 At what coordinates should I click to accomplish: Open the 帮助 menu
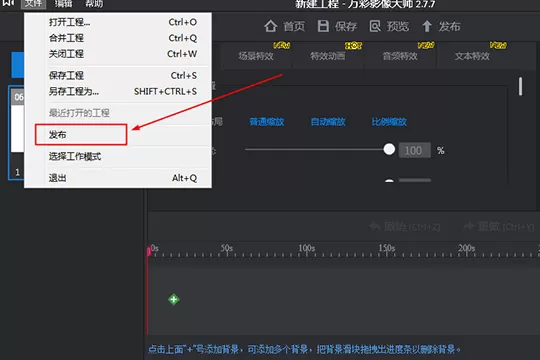[94, 4]
